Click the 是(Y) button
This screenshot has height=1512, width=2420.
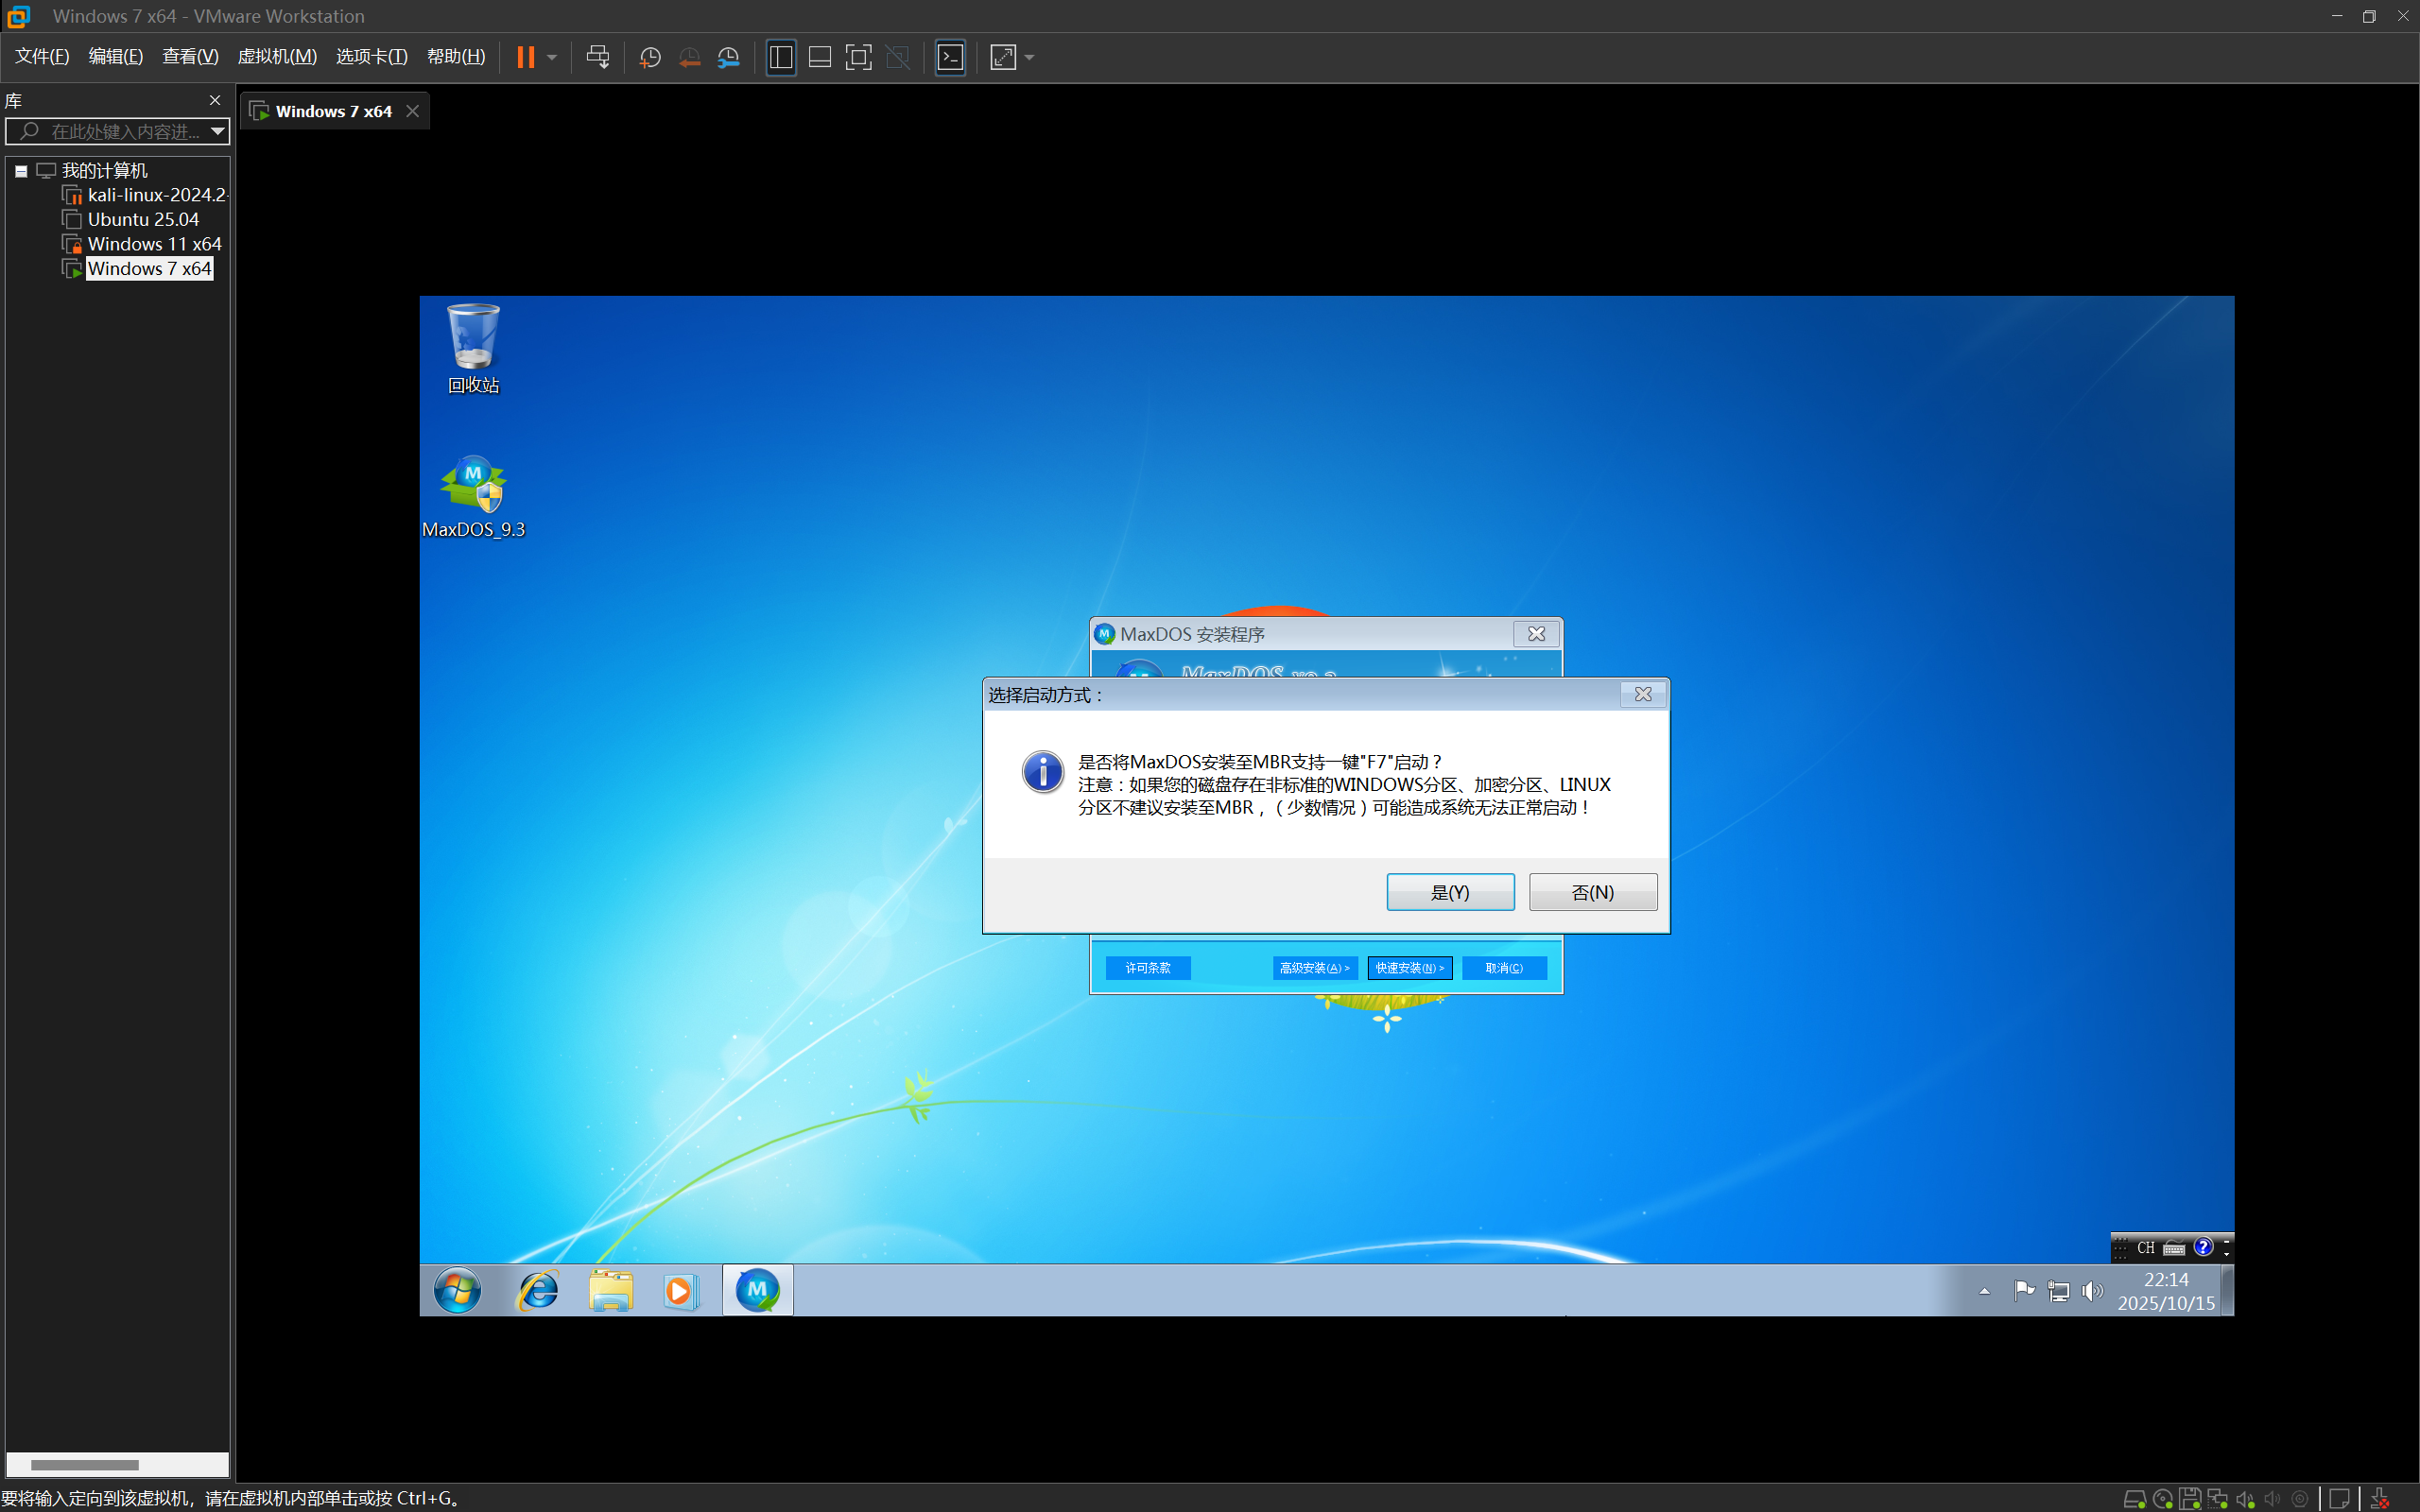tap(1449, 892)
